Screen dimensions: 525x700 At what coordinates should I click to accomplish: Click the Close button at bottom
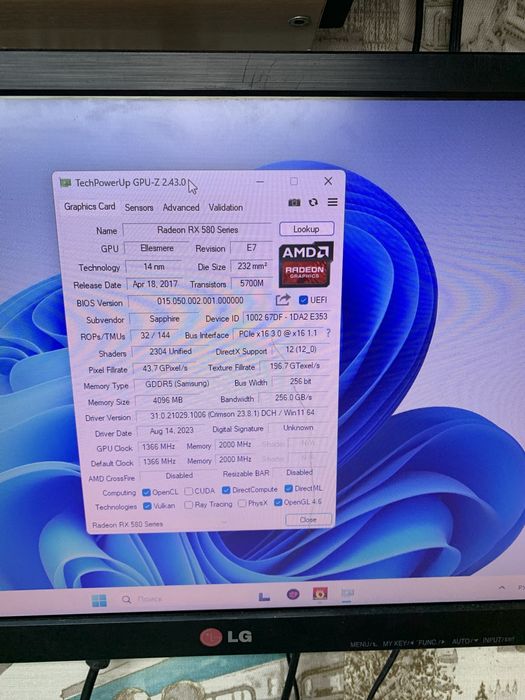pyautogui.click(x=308, y=519)
